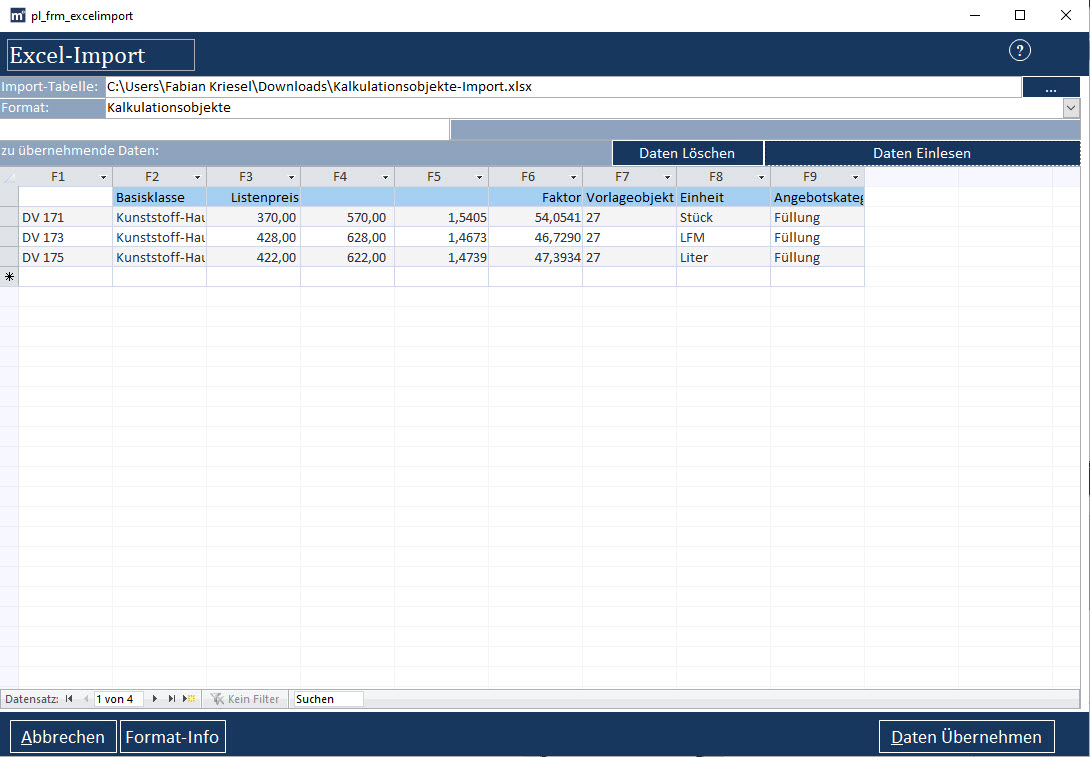
Task: Open the F9 column filter dropdown
Action: pyautogui.click(x=855, y=177)
